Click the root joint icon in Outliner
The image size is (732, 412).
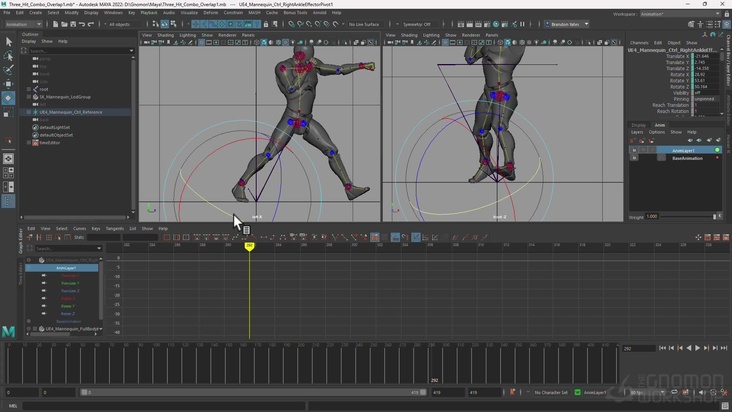34,89
